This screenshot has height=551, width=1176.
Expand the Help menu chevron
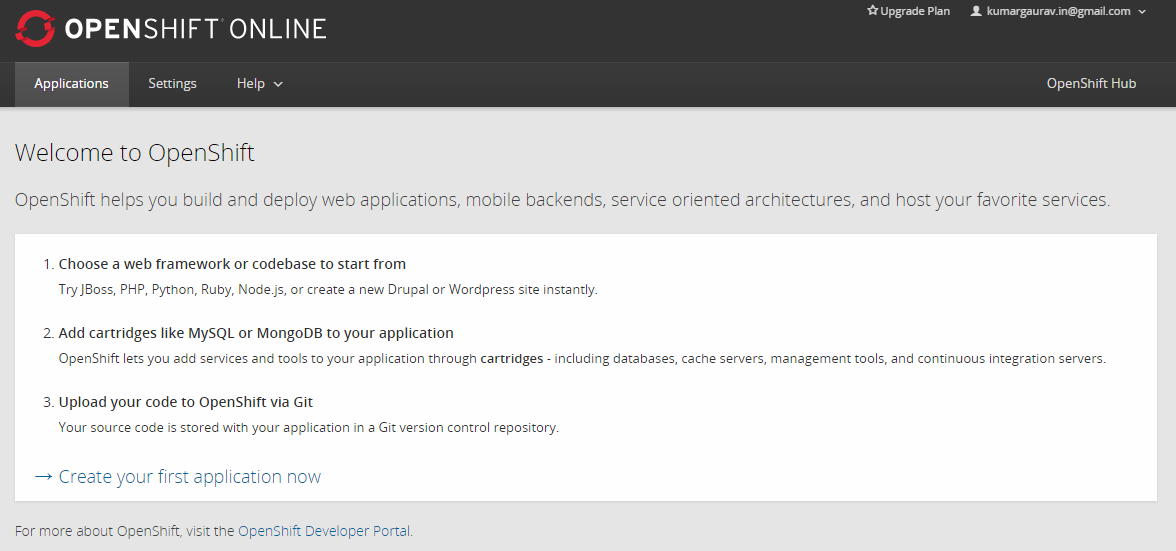pyautogui.click(x=278, y=85)
